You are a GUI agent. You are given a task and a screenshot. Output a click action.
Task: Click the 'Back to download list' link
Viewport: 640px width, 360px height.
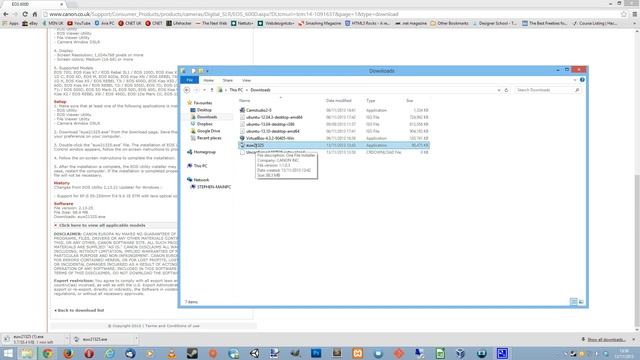80,310
